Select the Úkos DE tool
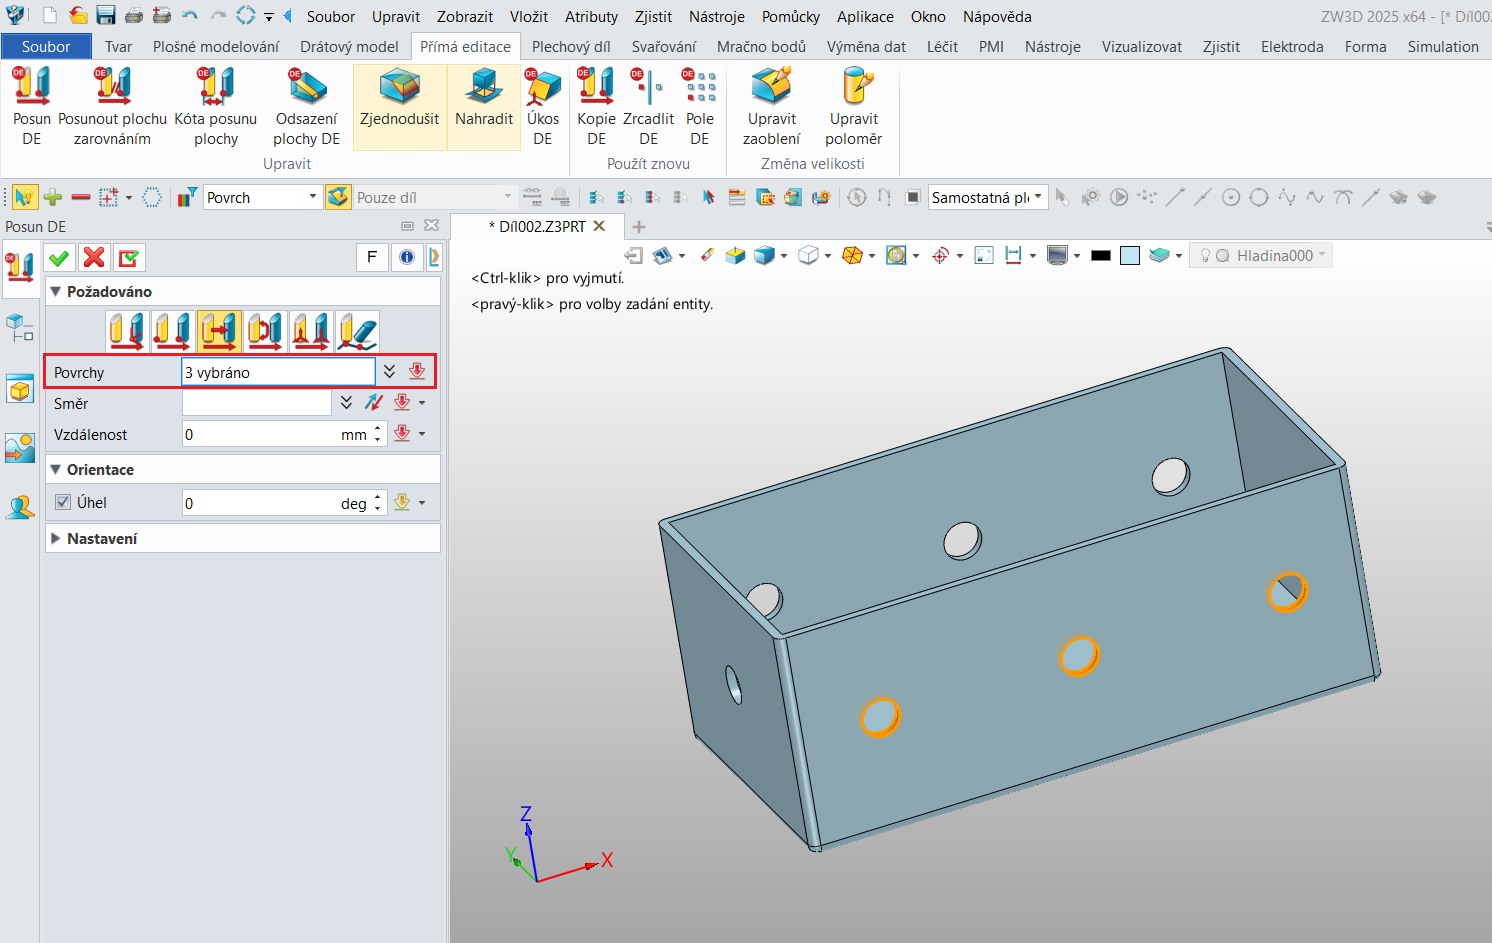Screen dimensions: 1492x943 tap(543, 107)
